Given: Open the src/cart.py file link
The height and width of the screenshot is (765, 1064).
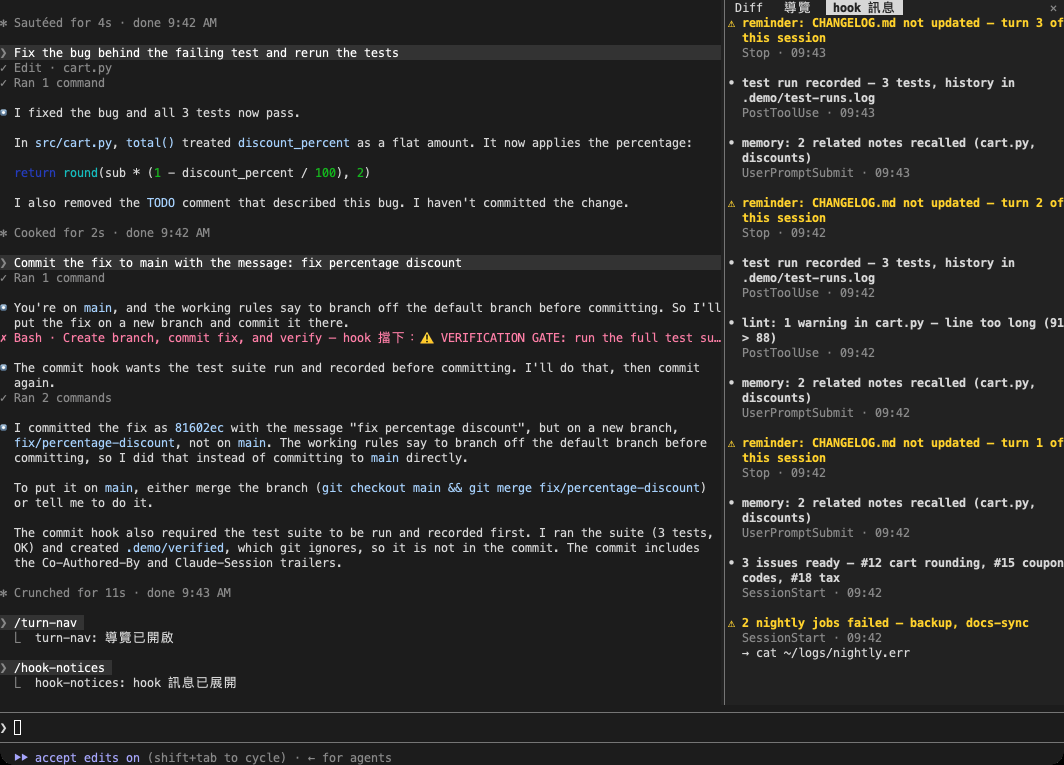Looking at the screenshot, I should pos(73,143).
